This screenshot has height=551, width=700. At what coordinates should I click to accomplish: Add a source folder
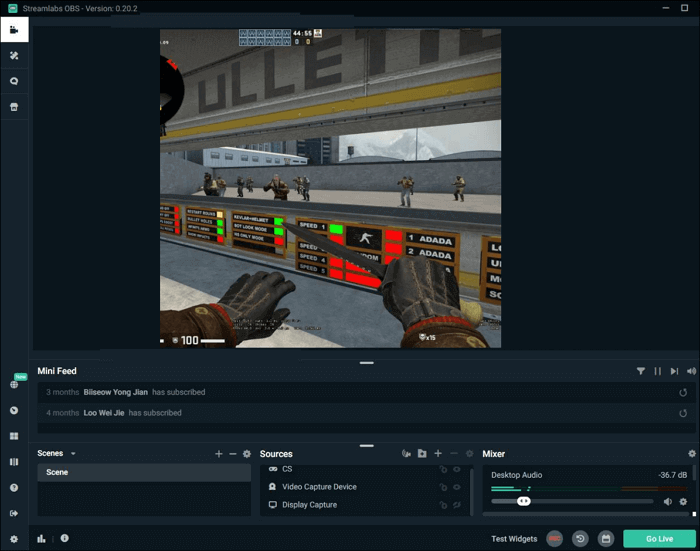pos(422,454)
